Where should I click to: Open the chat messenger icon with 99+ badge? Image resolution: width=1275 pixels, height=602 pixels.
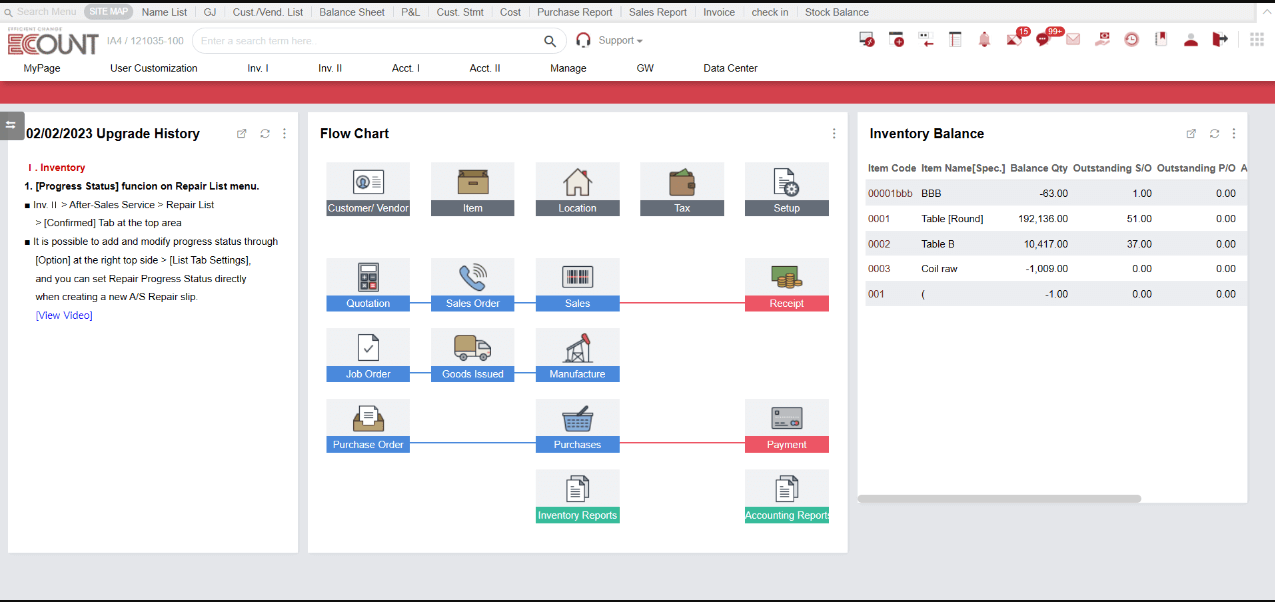point(1044,38)
